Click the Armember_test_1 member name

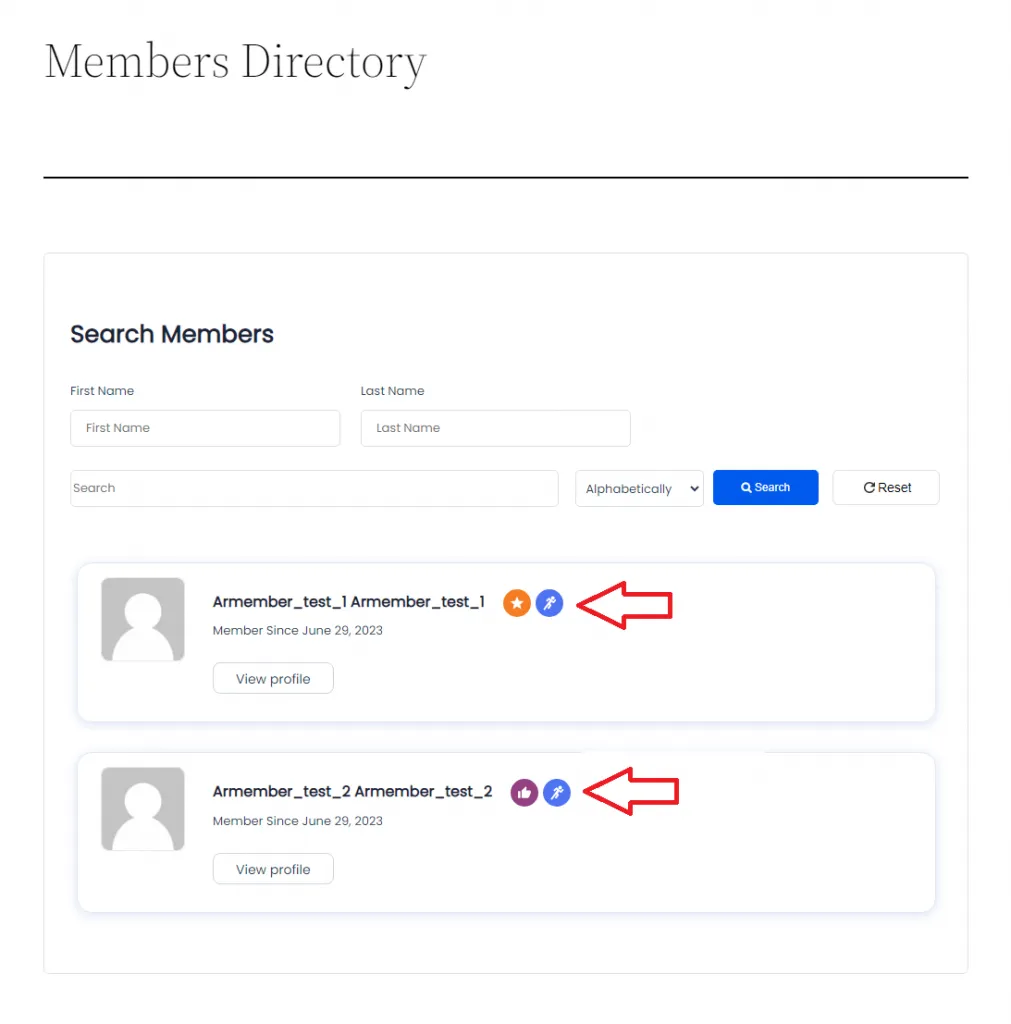[x=349, y=602]
